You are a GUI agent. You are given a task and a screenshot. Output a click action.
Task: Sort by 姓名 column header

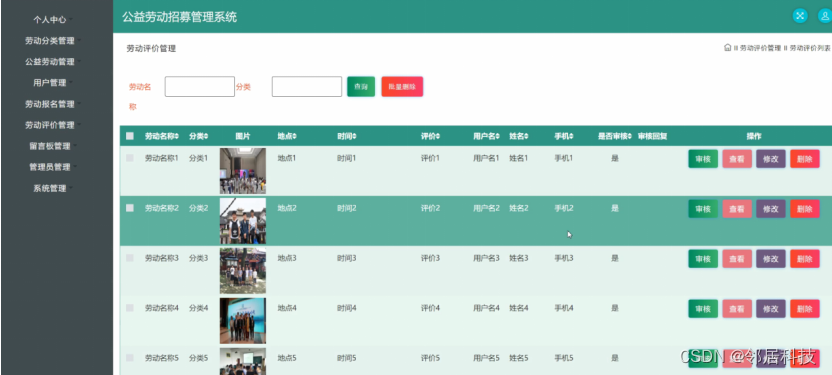pyautogui.click(x=519, y=136)
